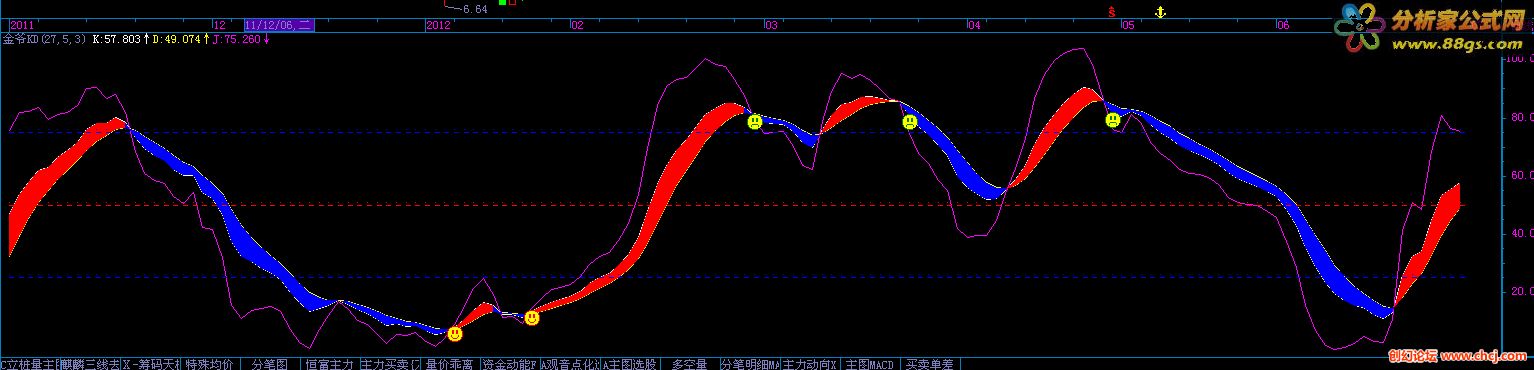
Task: Click the 金爷KD(27,5,3) indicator name
Action: [x=44, y=40]
